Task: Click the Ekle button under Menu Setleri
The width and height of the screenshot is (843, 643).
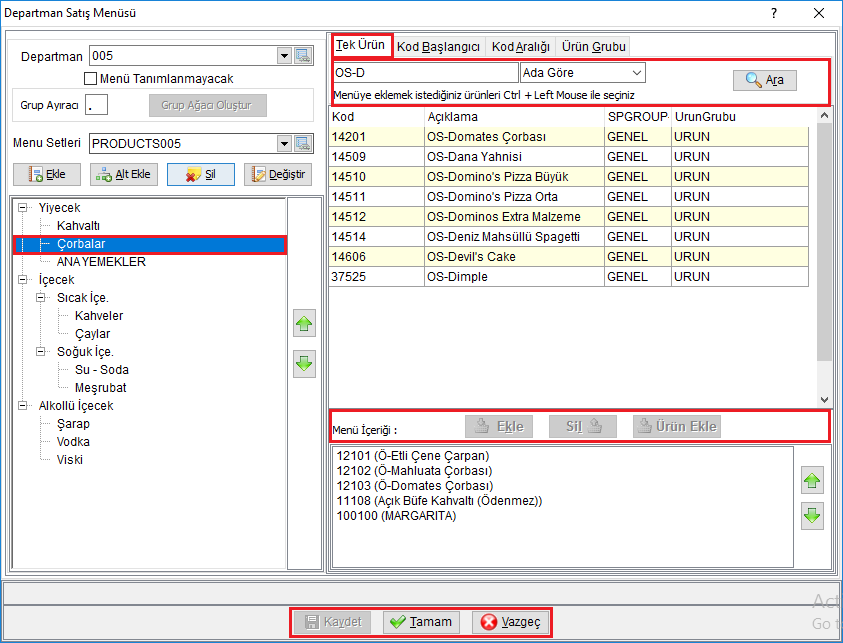Action: pyautogui.click(x=47, y=174)
